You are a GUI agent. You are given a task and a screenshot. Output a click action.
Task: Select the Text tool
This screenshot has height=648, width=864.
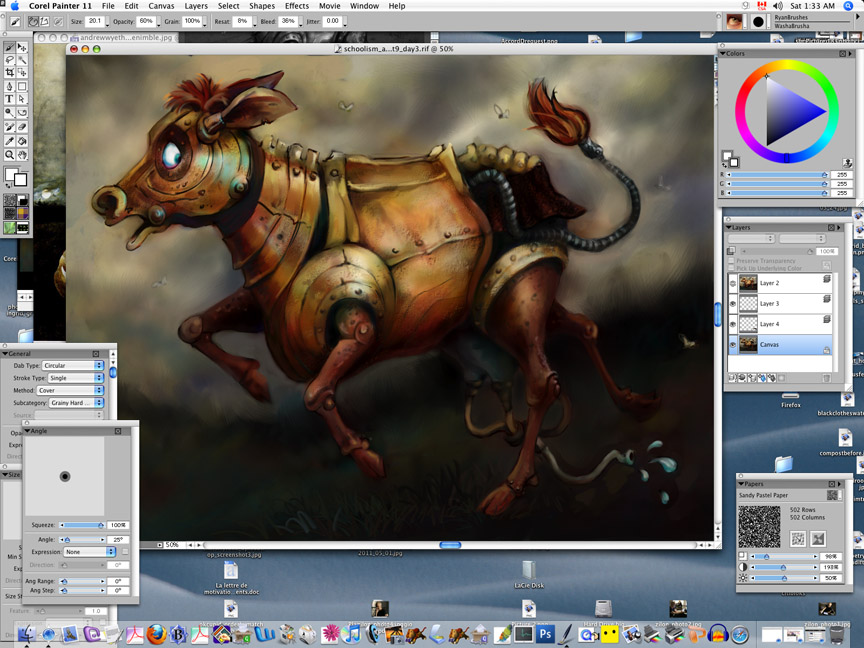(x=9, y=99)
